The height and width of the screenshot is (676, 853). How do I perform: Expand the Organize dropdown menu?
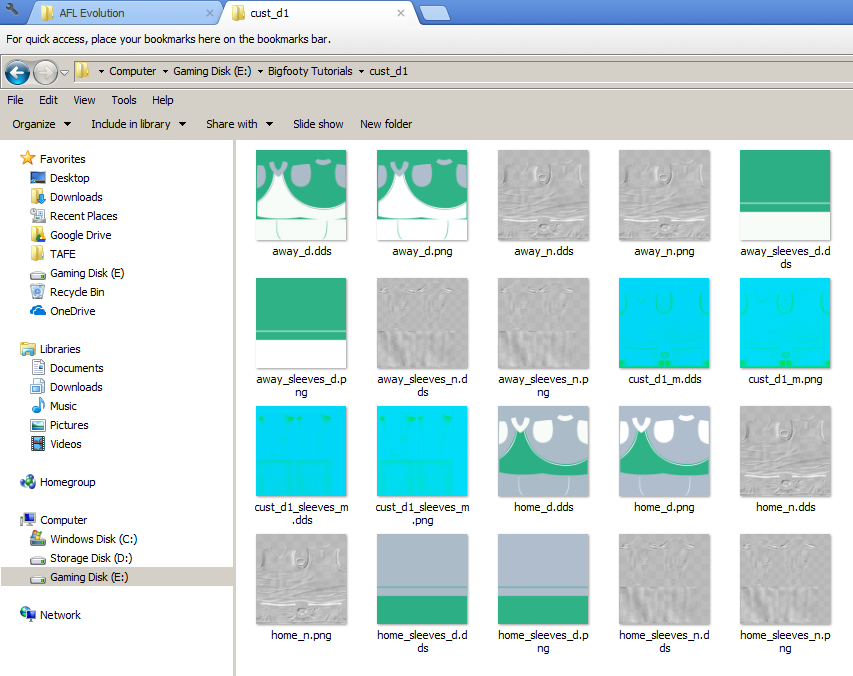[x=41, y=124]
